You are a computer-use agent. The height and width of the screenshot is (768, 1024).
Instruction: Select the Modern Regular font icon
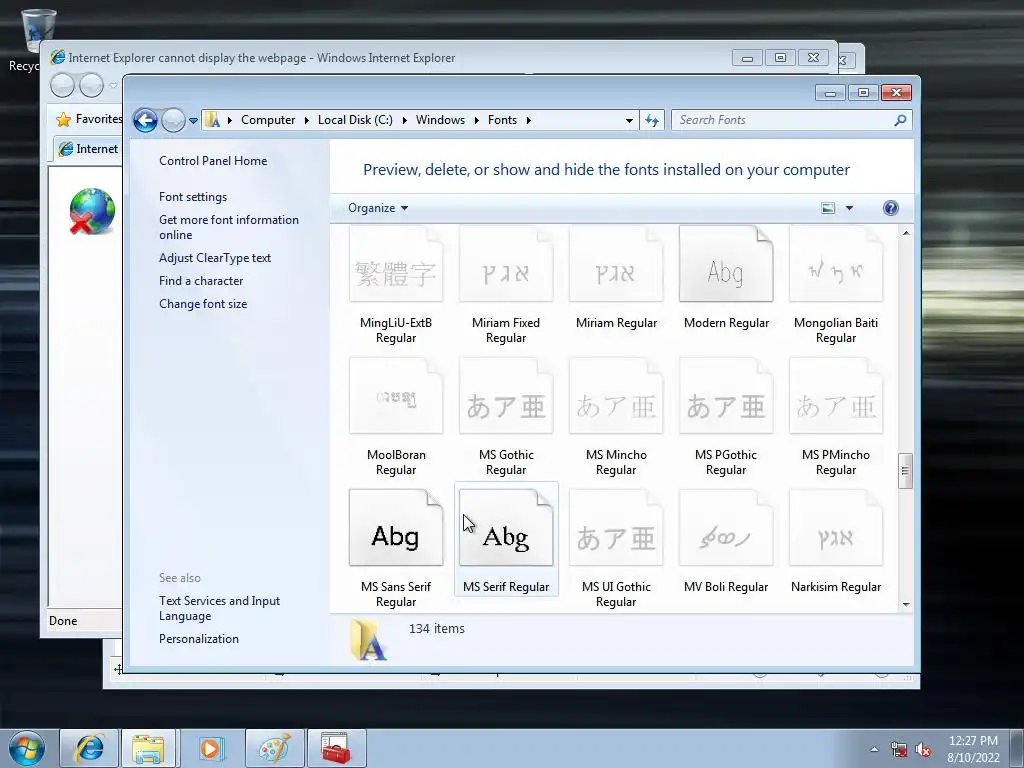[x=726, y=264]
